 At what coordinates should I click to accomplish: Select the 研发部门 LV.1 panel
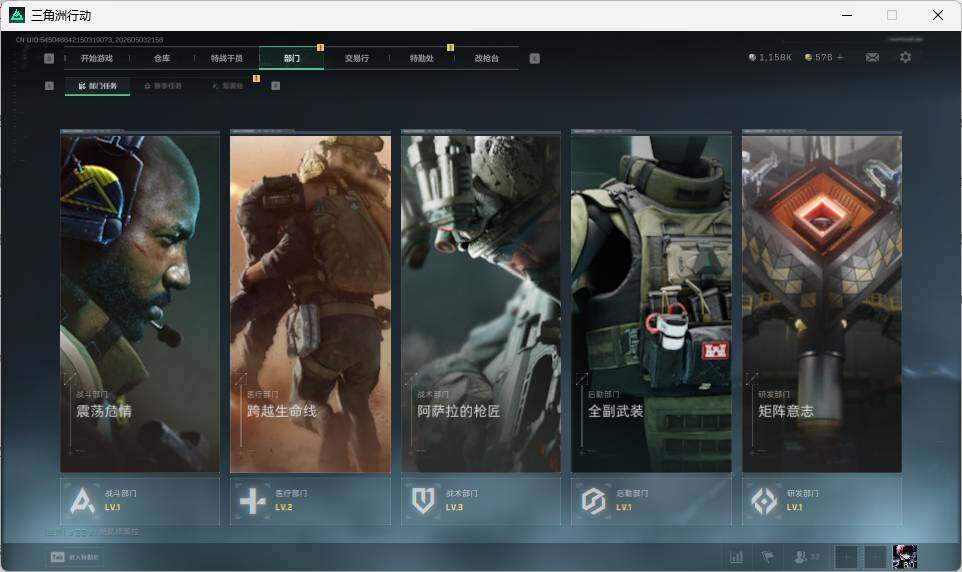click(822, 501)
